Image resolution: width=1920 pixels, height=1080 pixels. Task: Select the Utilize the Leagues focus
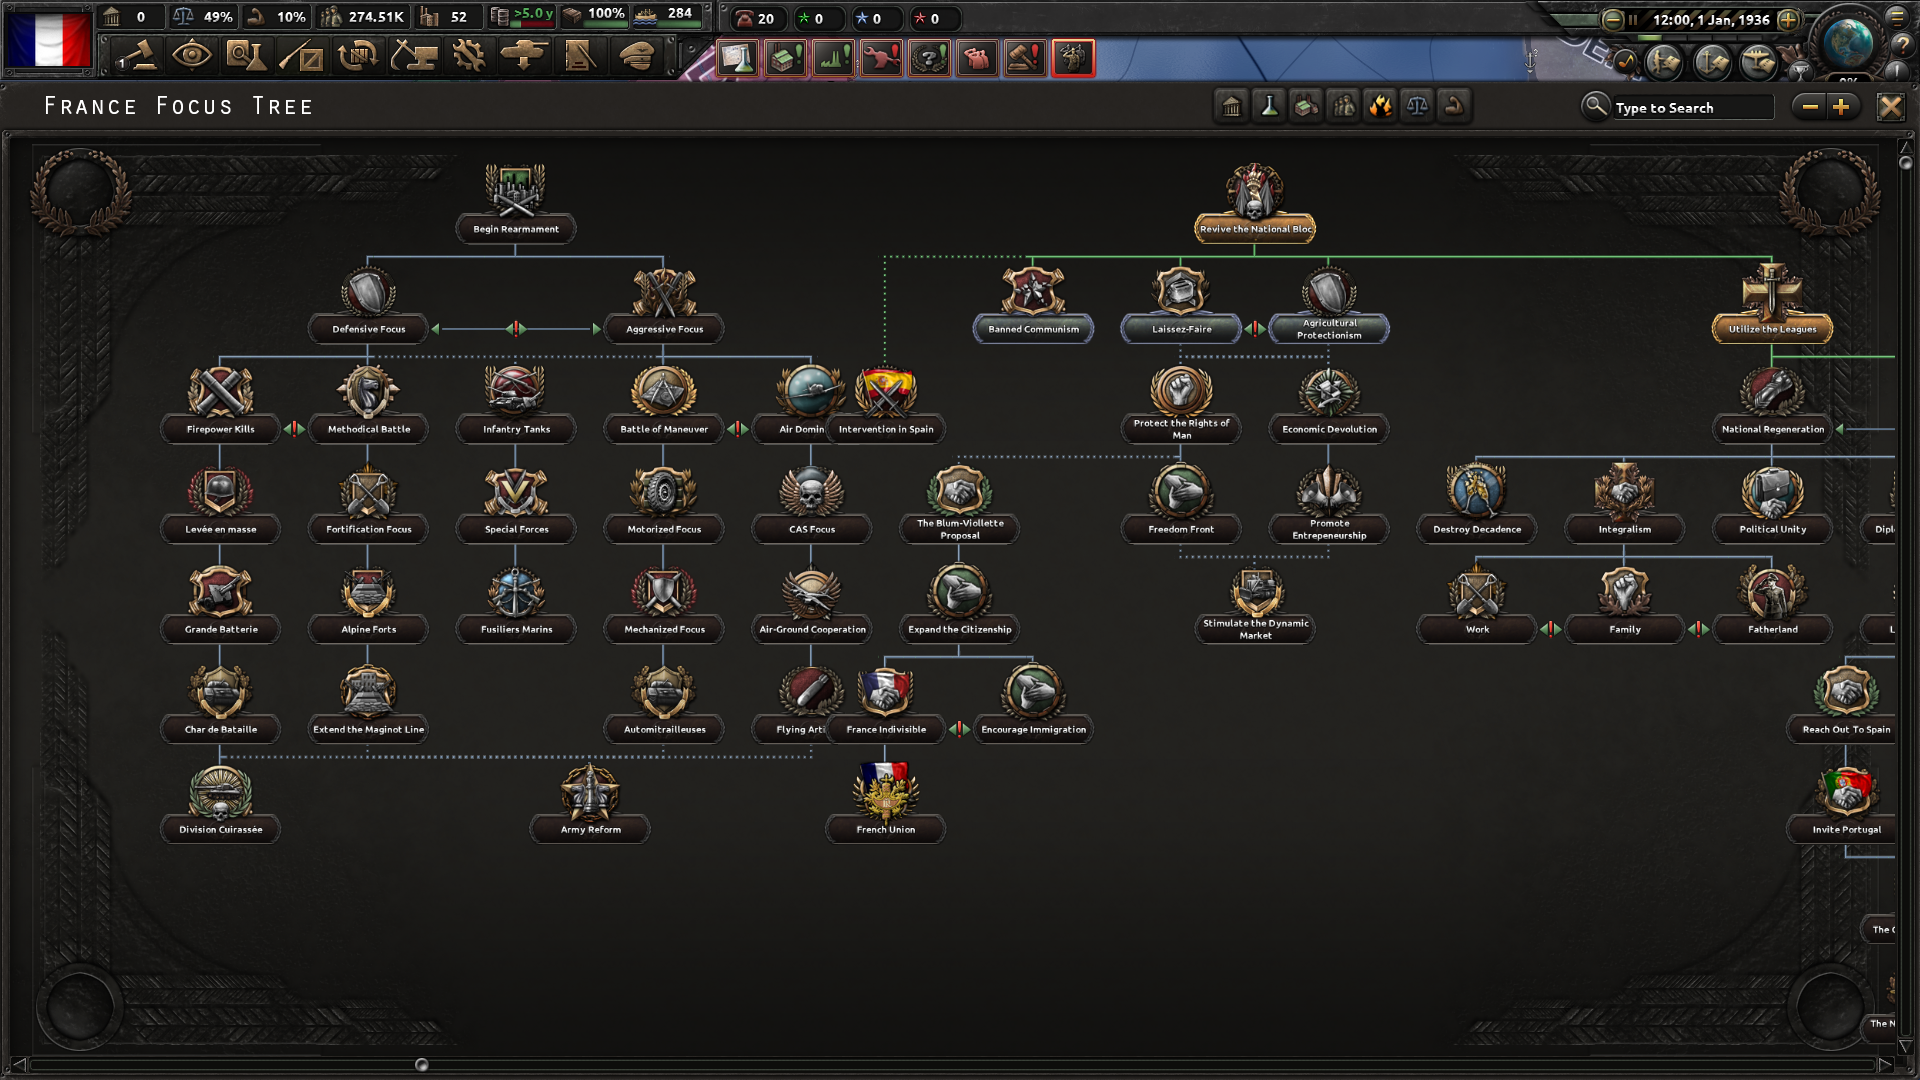click(1772, 304)
